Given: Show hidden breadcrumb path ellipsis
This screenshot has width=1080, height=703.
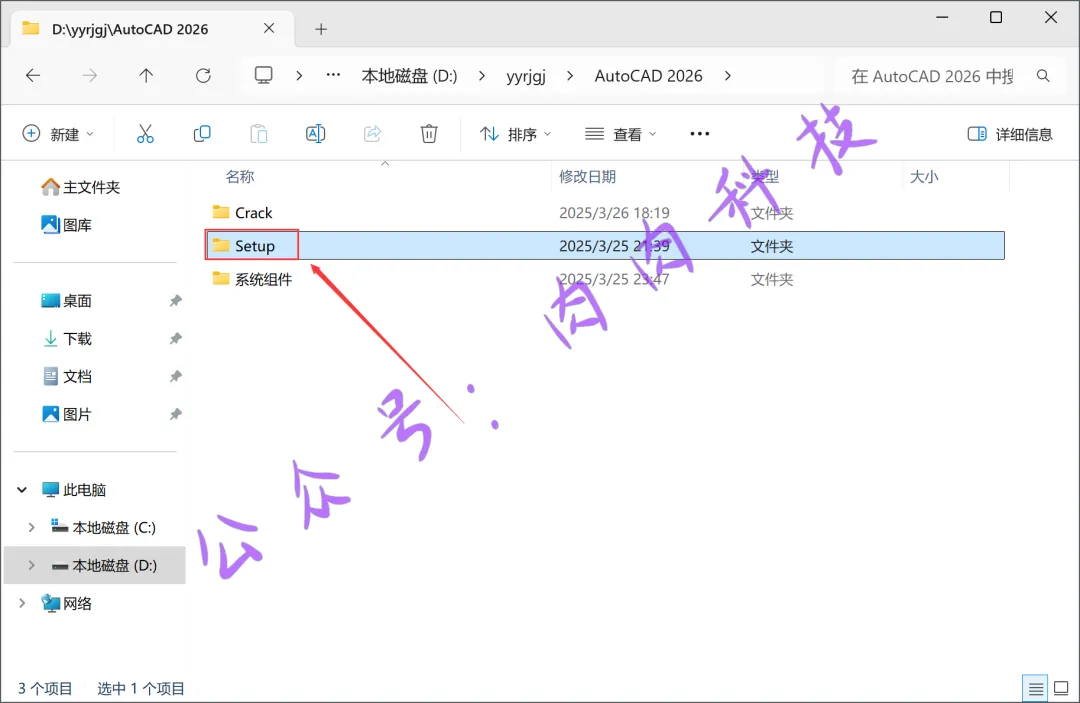Looking at the screenshot, I should coord(333,74).
